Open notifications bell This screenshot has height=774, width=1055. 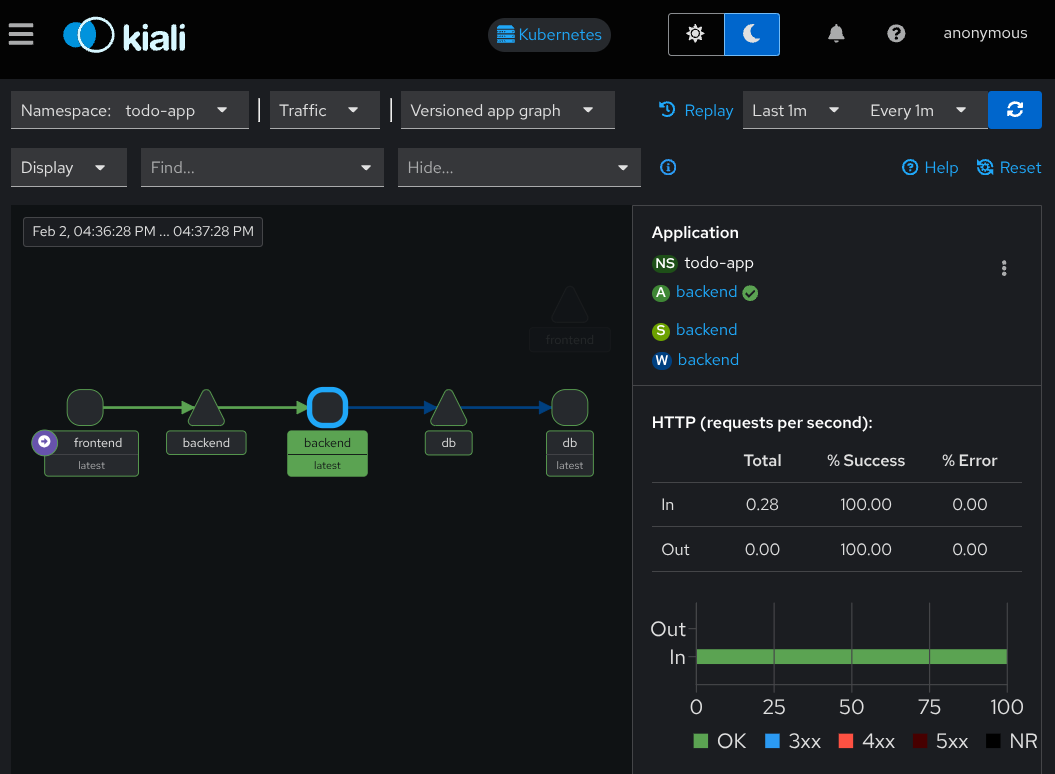pyautogui.click(x=836, y=34)
